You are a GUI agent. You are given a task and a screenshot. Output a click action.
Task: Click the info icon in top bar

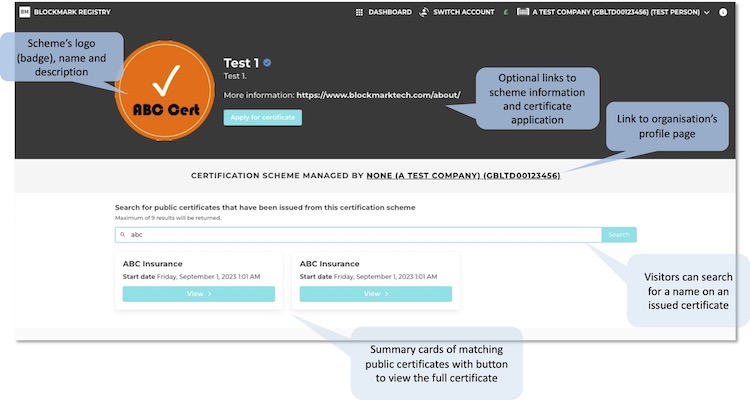pyautogui.click(x=723, y=12)
